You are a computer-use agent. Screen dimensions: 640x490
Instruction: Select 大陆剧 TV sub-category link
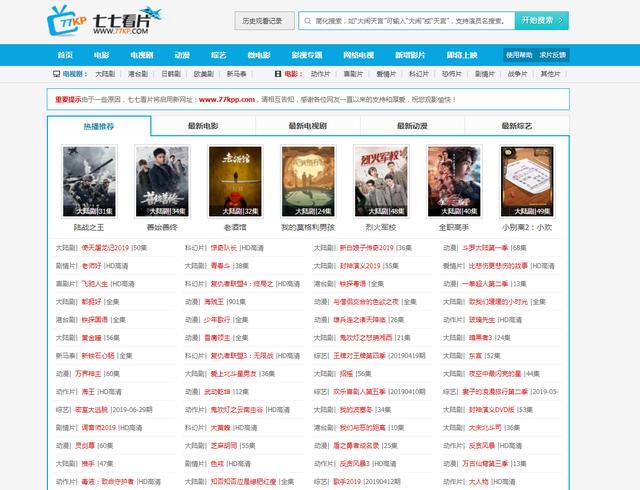click(105, 74)
